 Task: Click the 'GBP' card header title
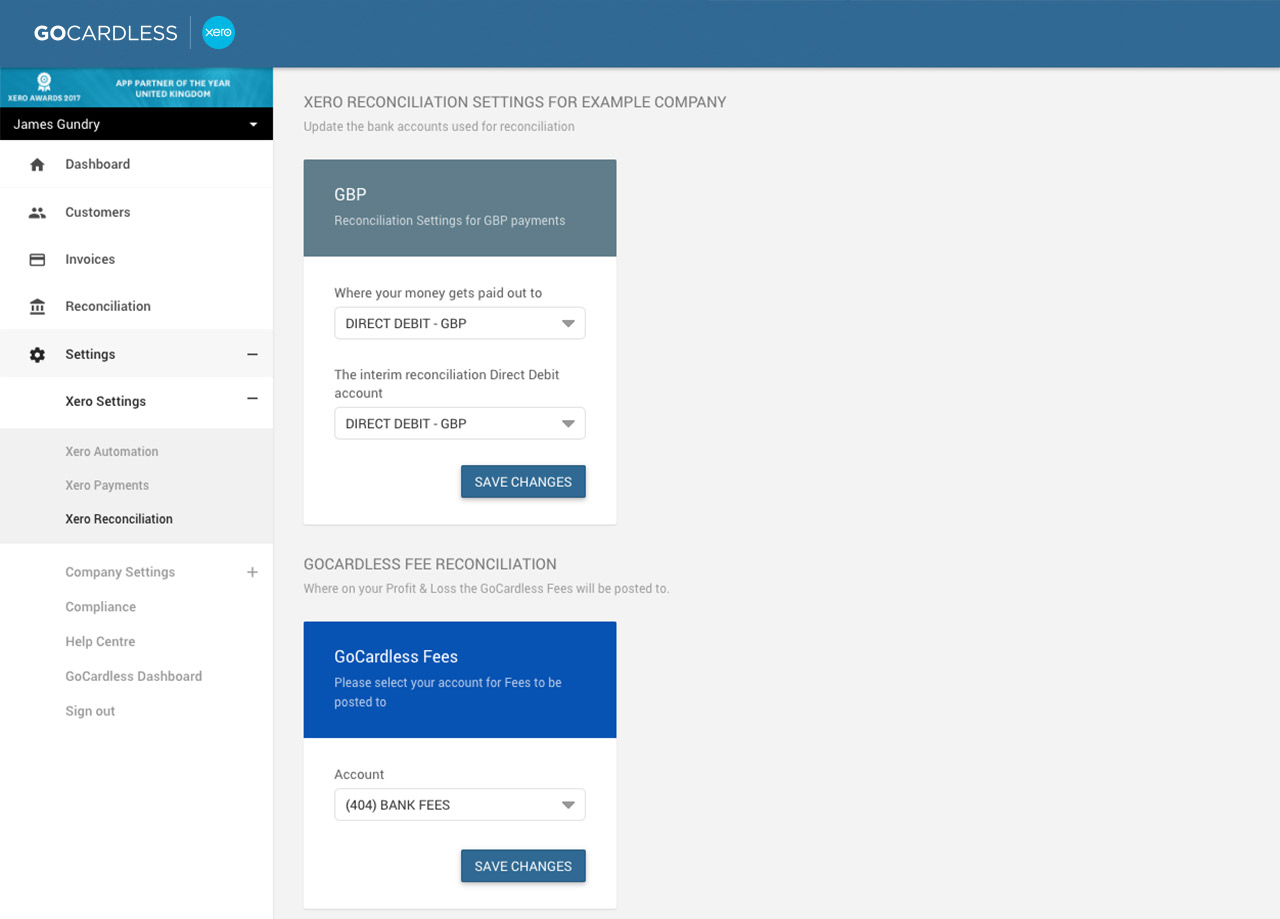[x=350, y=195]
